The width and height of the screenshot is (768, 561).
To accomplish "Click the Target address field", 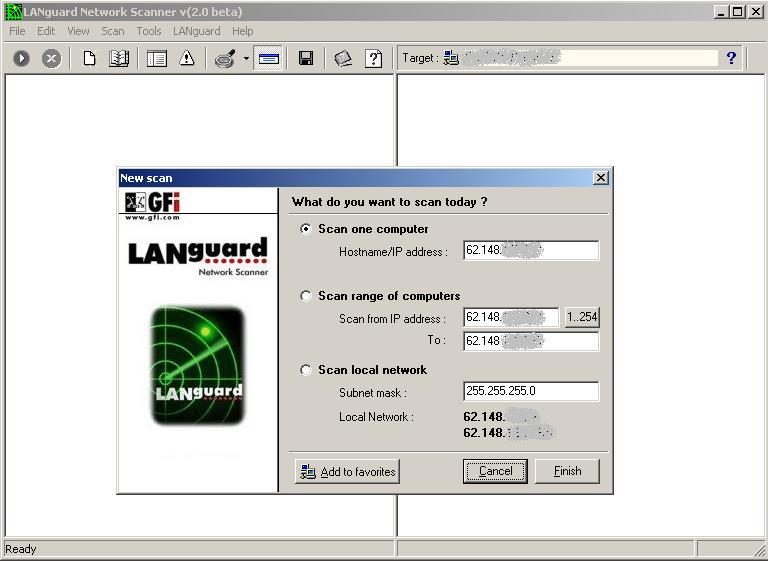I will click(x=590, y=58).
